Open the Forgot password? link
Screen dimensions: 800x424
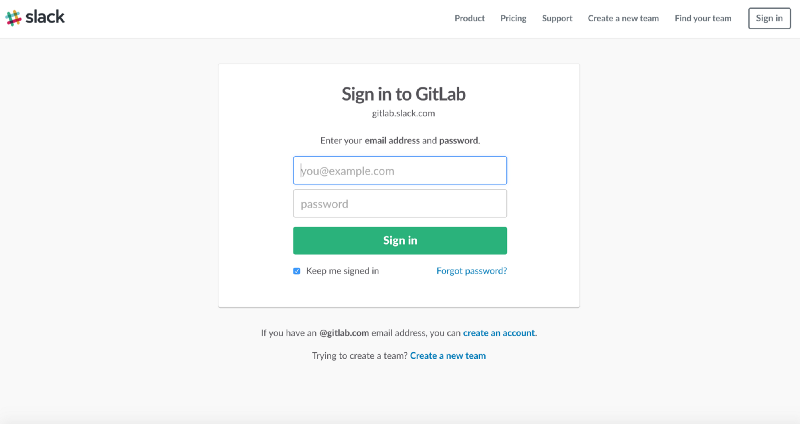(x=471, y=271)
